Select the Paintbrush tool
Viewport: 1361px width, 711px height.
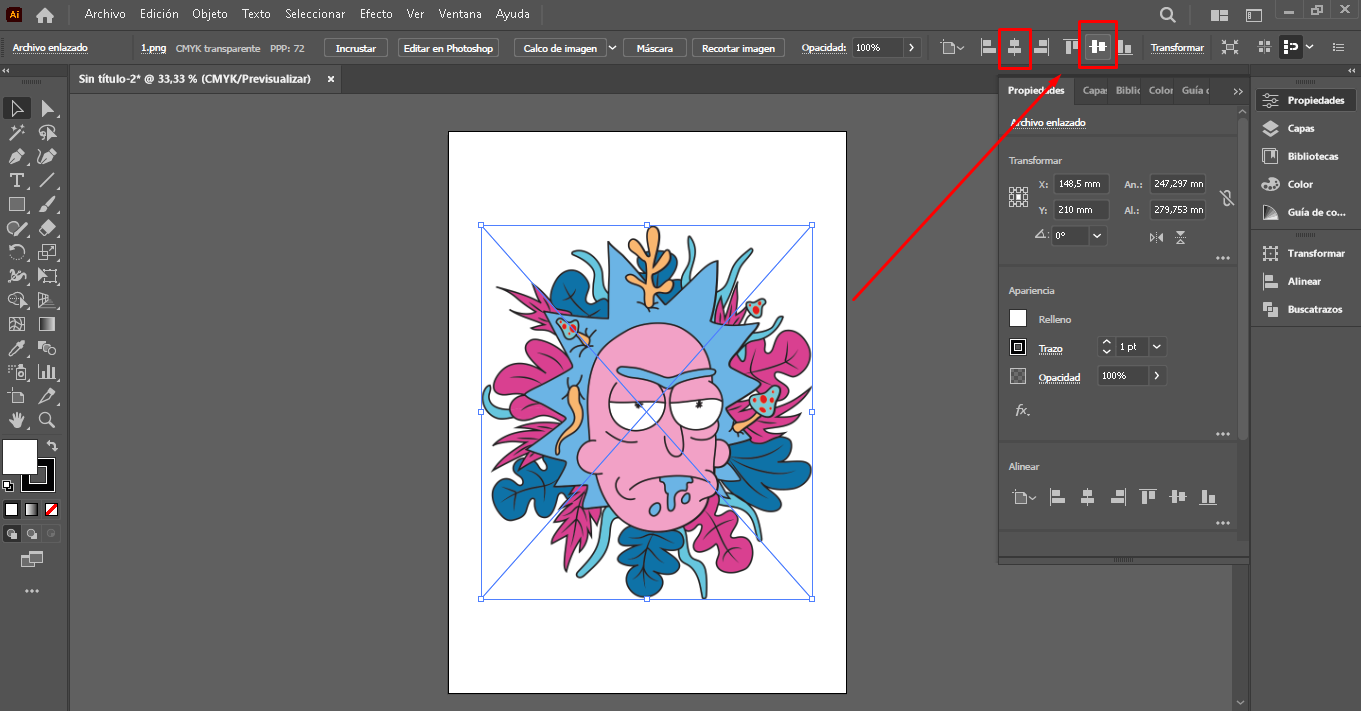tap(47, 204)
